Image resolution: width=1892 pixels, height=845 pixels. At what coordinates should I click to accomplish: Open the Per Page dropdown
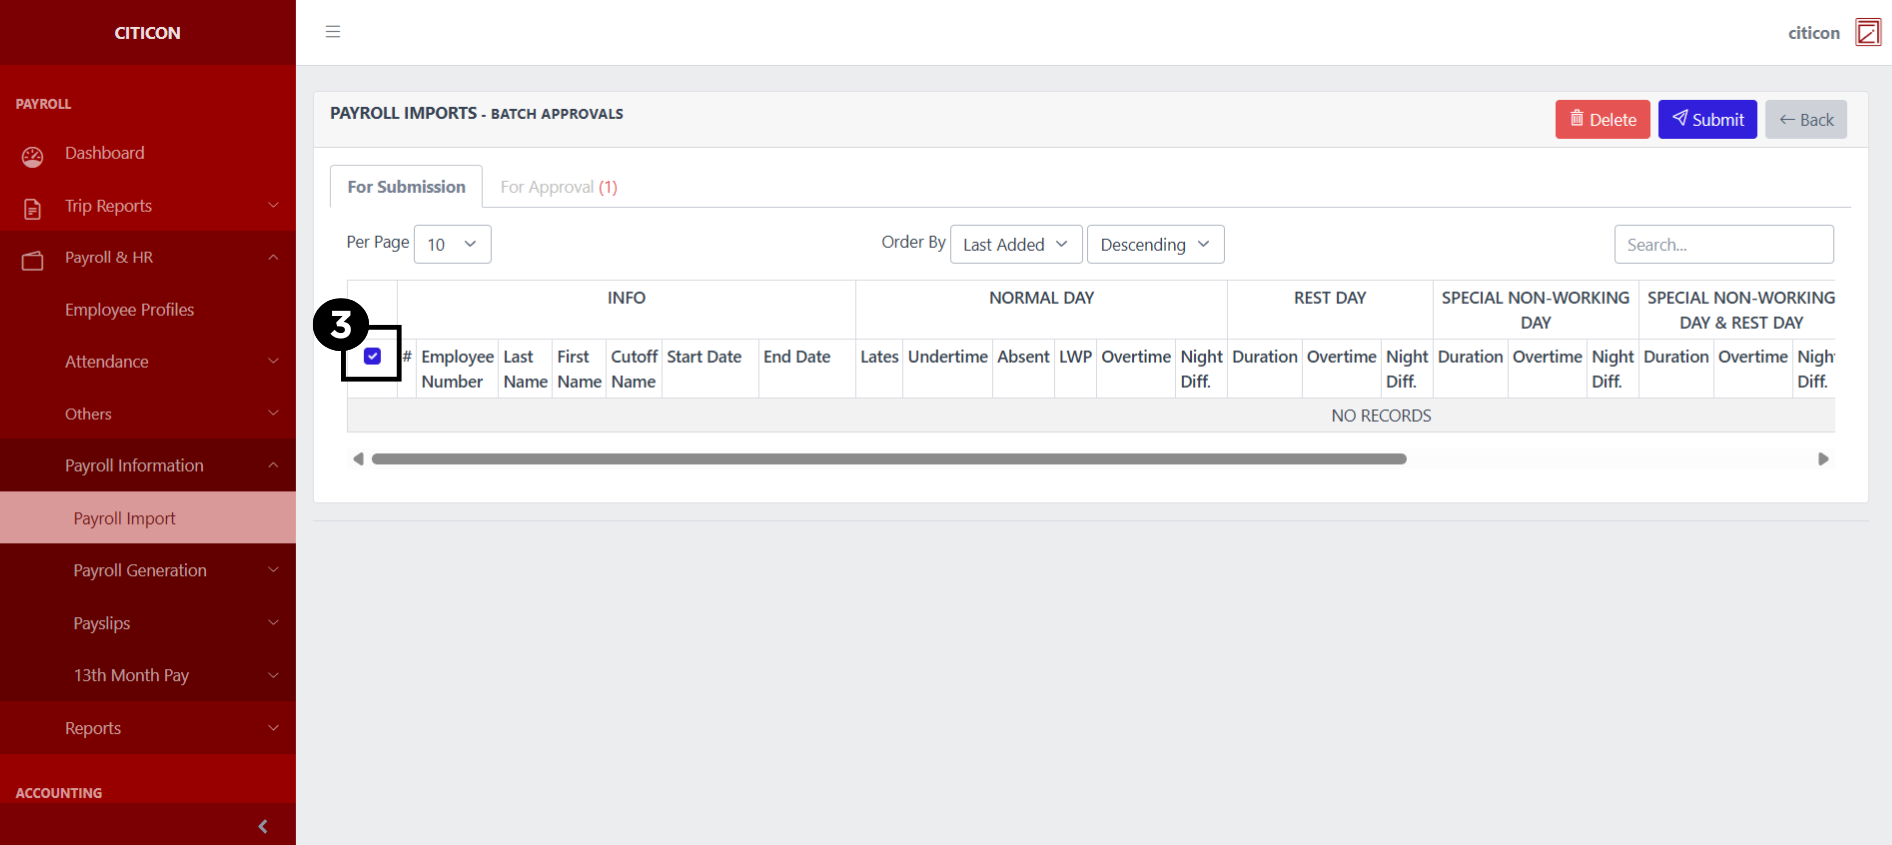pos(452,244)
